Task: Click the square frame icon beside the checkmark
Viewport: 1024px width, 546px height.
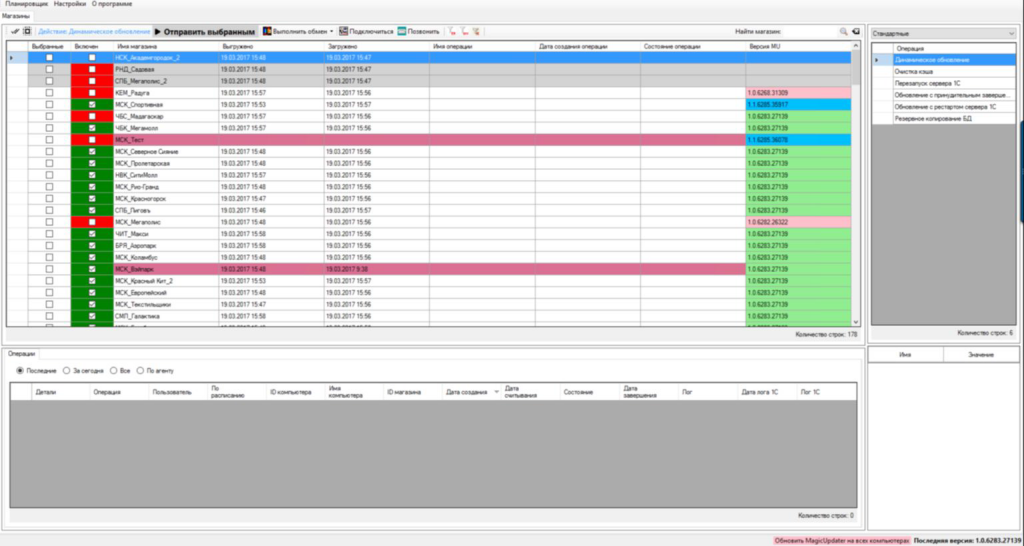Action: point(27,31)
